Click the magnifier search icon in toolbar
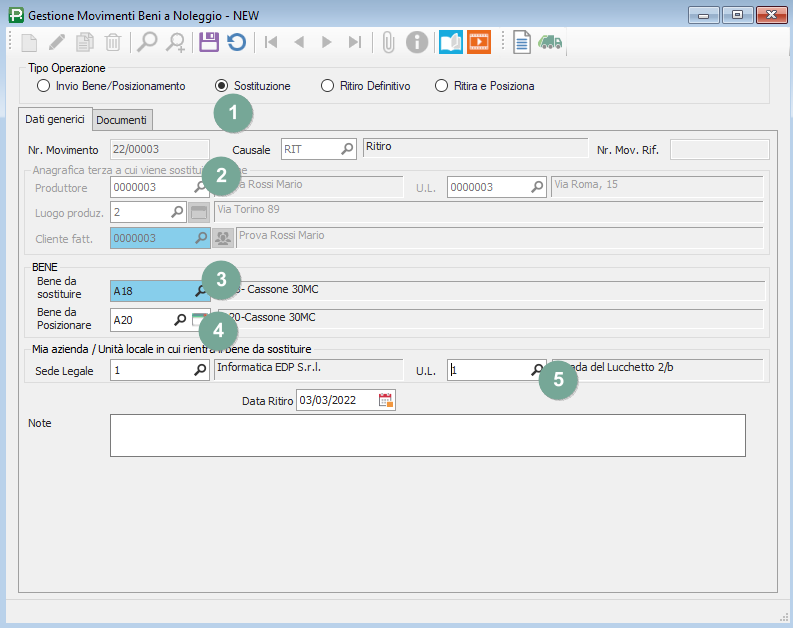The width and height of the screenshot is (793, 628). tap(147, 42)
